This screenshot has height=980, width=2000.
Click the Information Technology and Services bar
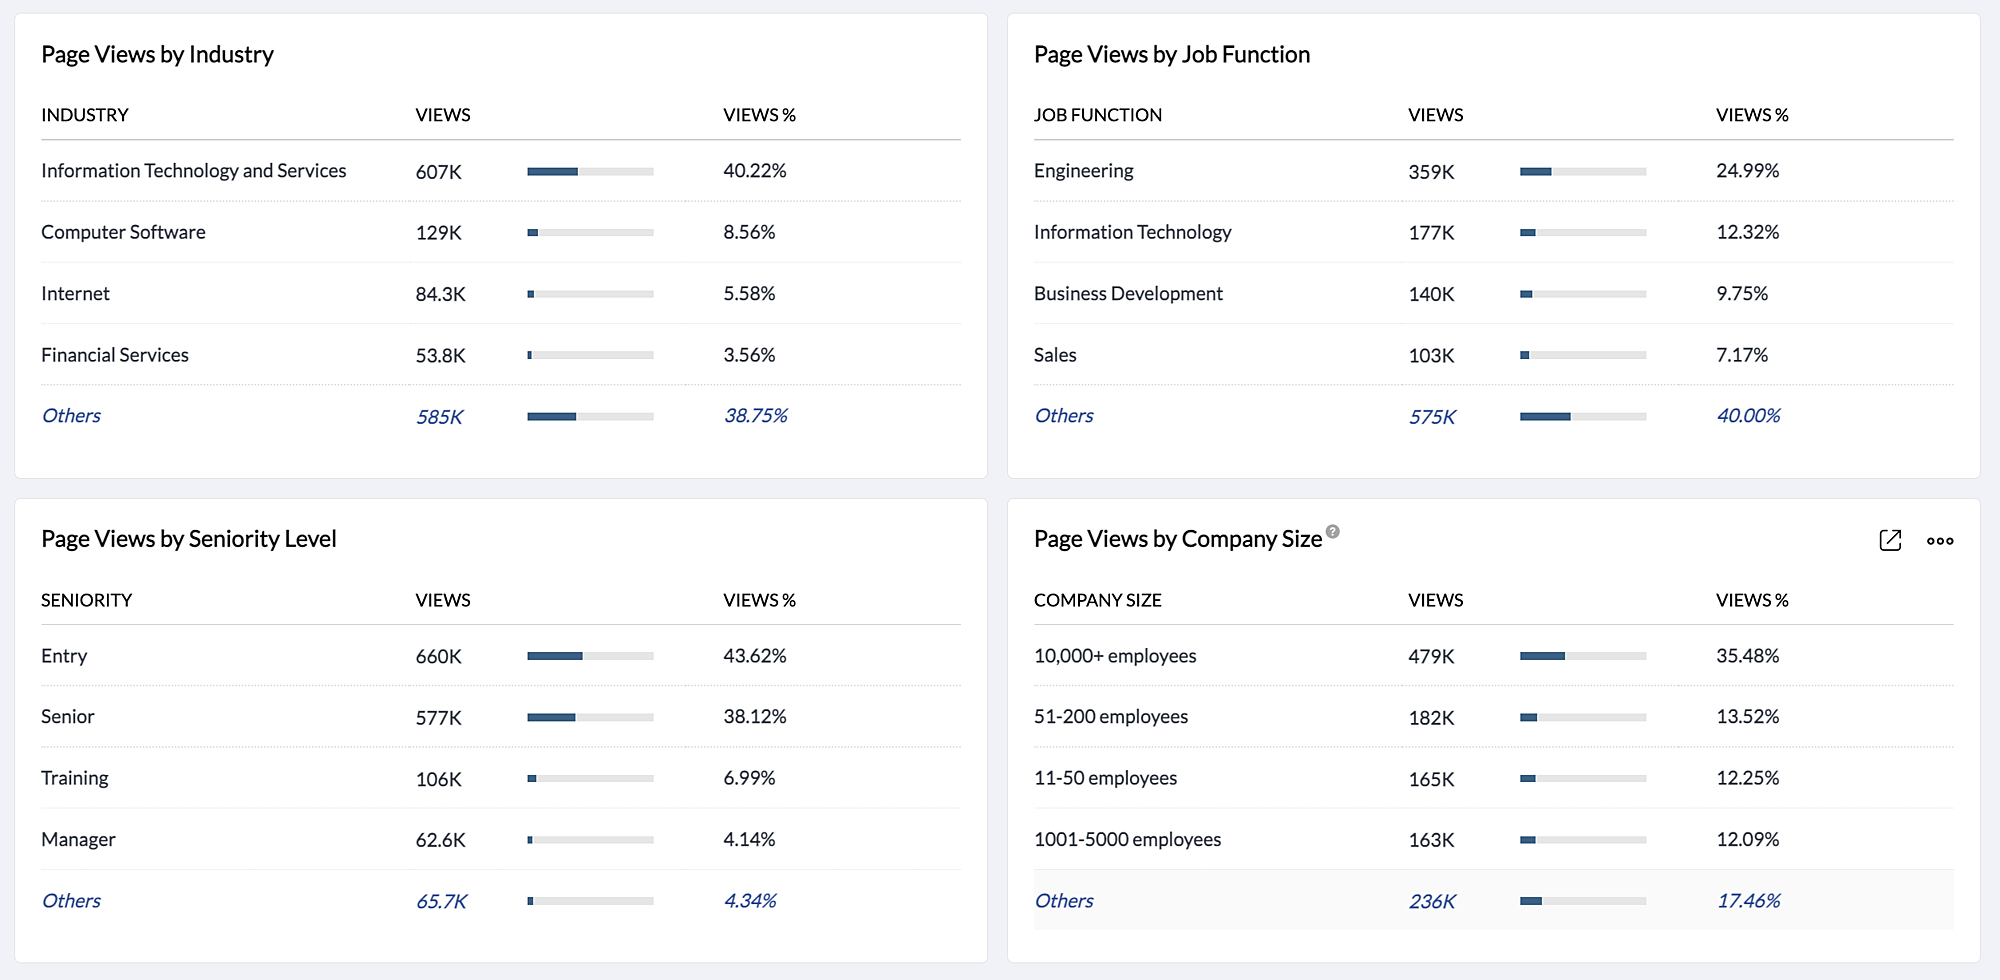[590, 172]
